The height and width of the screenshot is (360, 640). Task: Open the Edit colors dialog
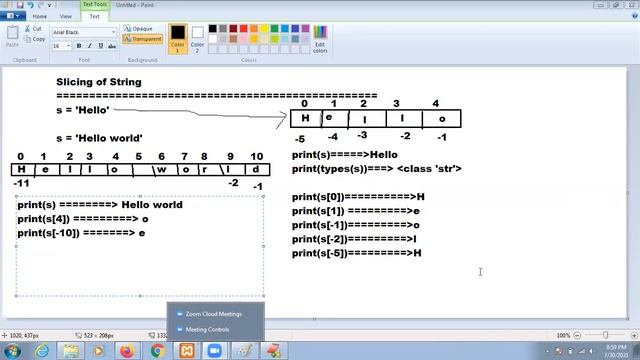coord(320,39)
